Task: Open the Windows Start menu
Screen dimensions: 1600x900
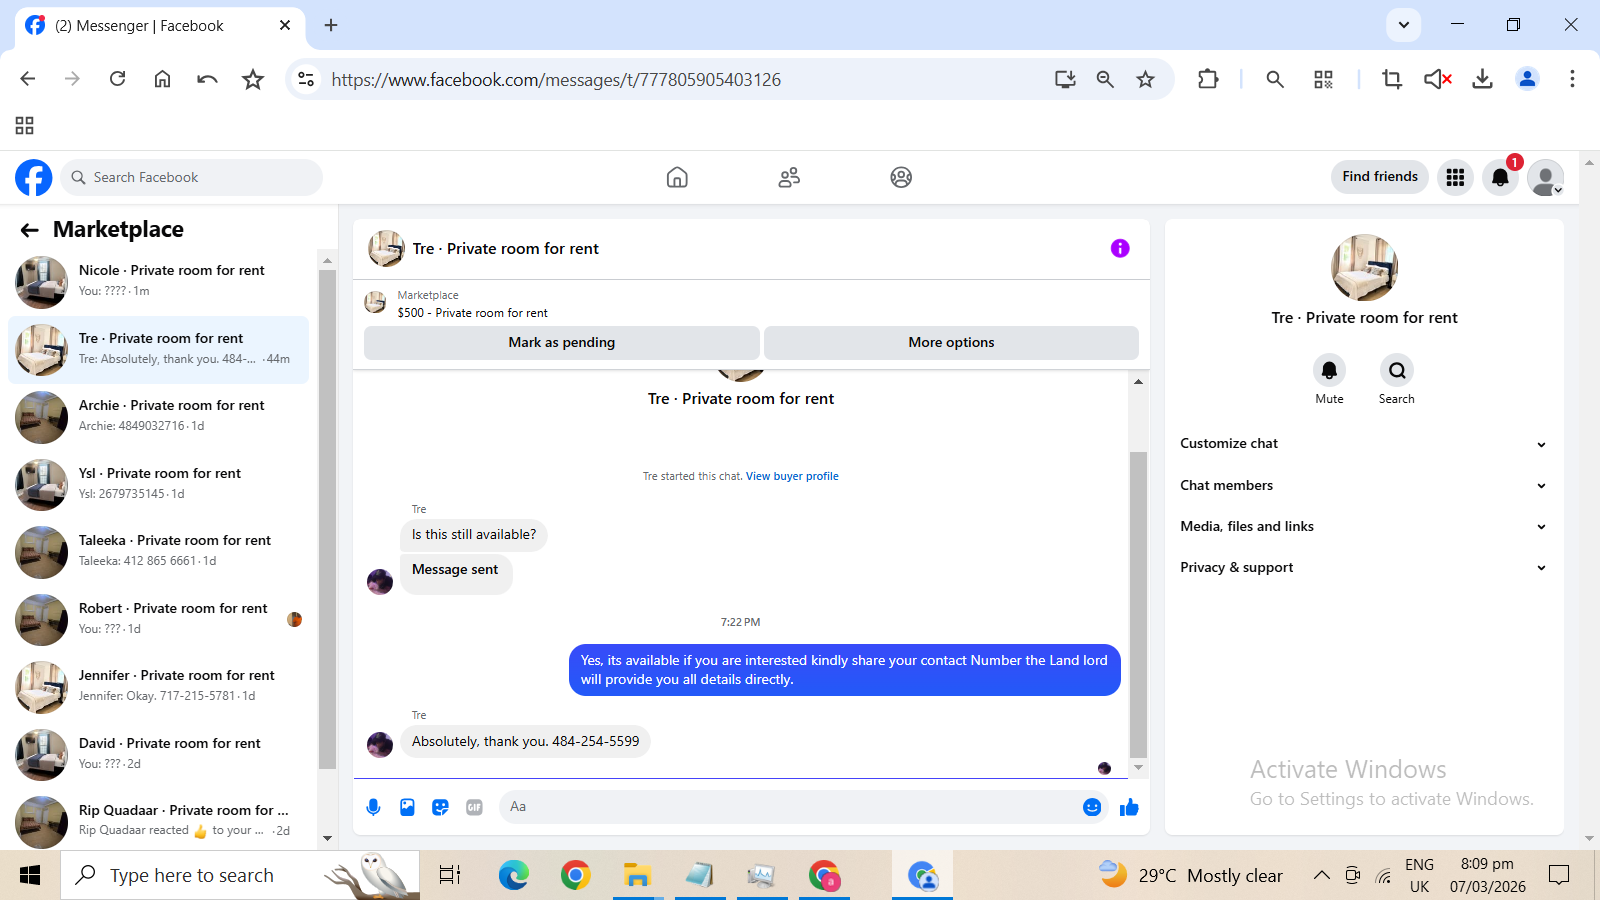Action: click(x=30, y=876)
